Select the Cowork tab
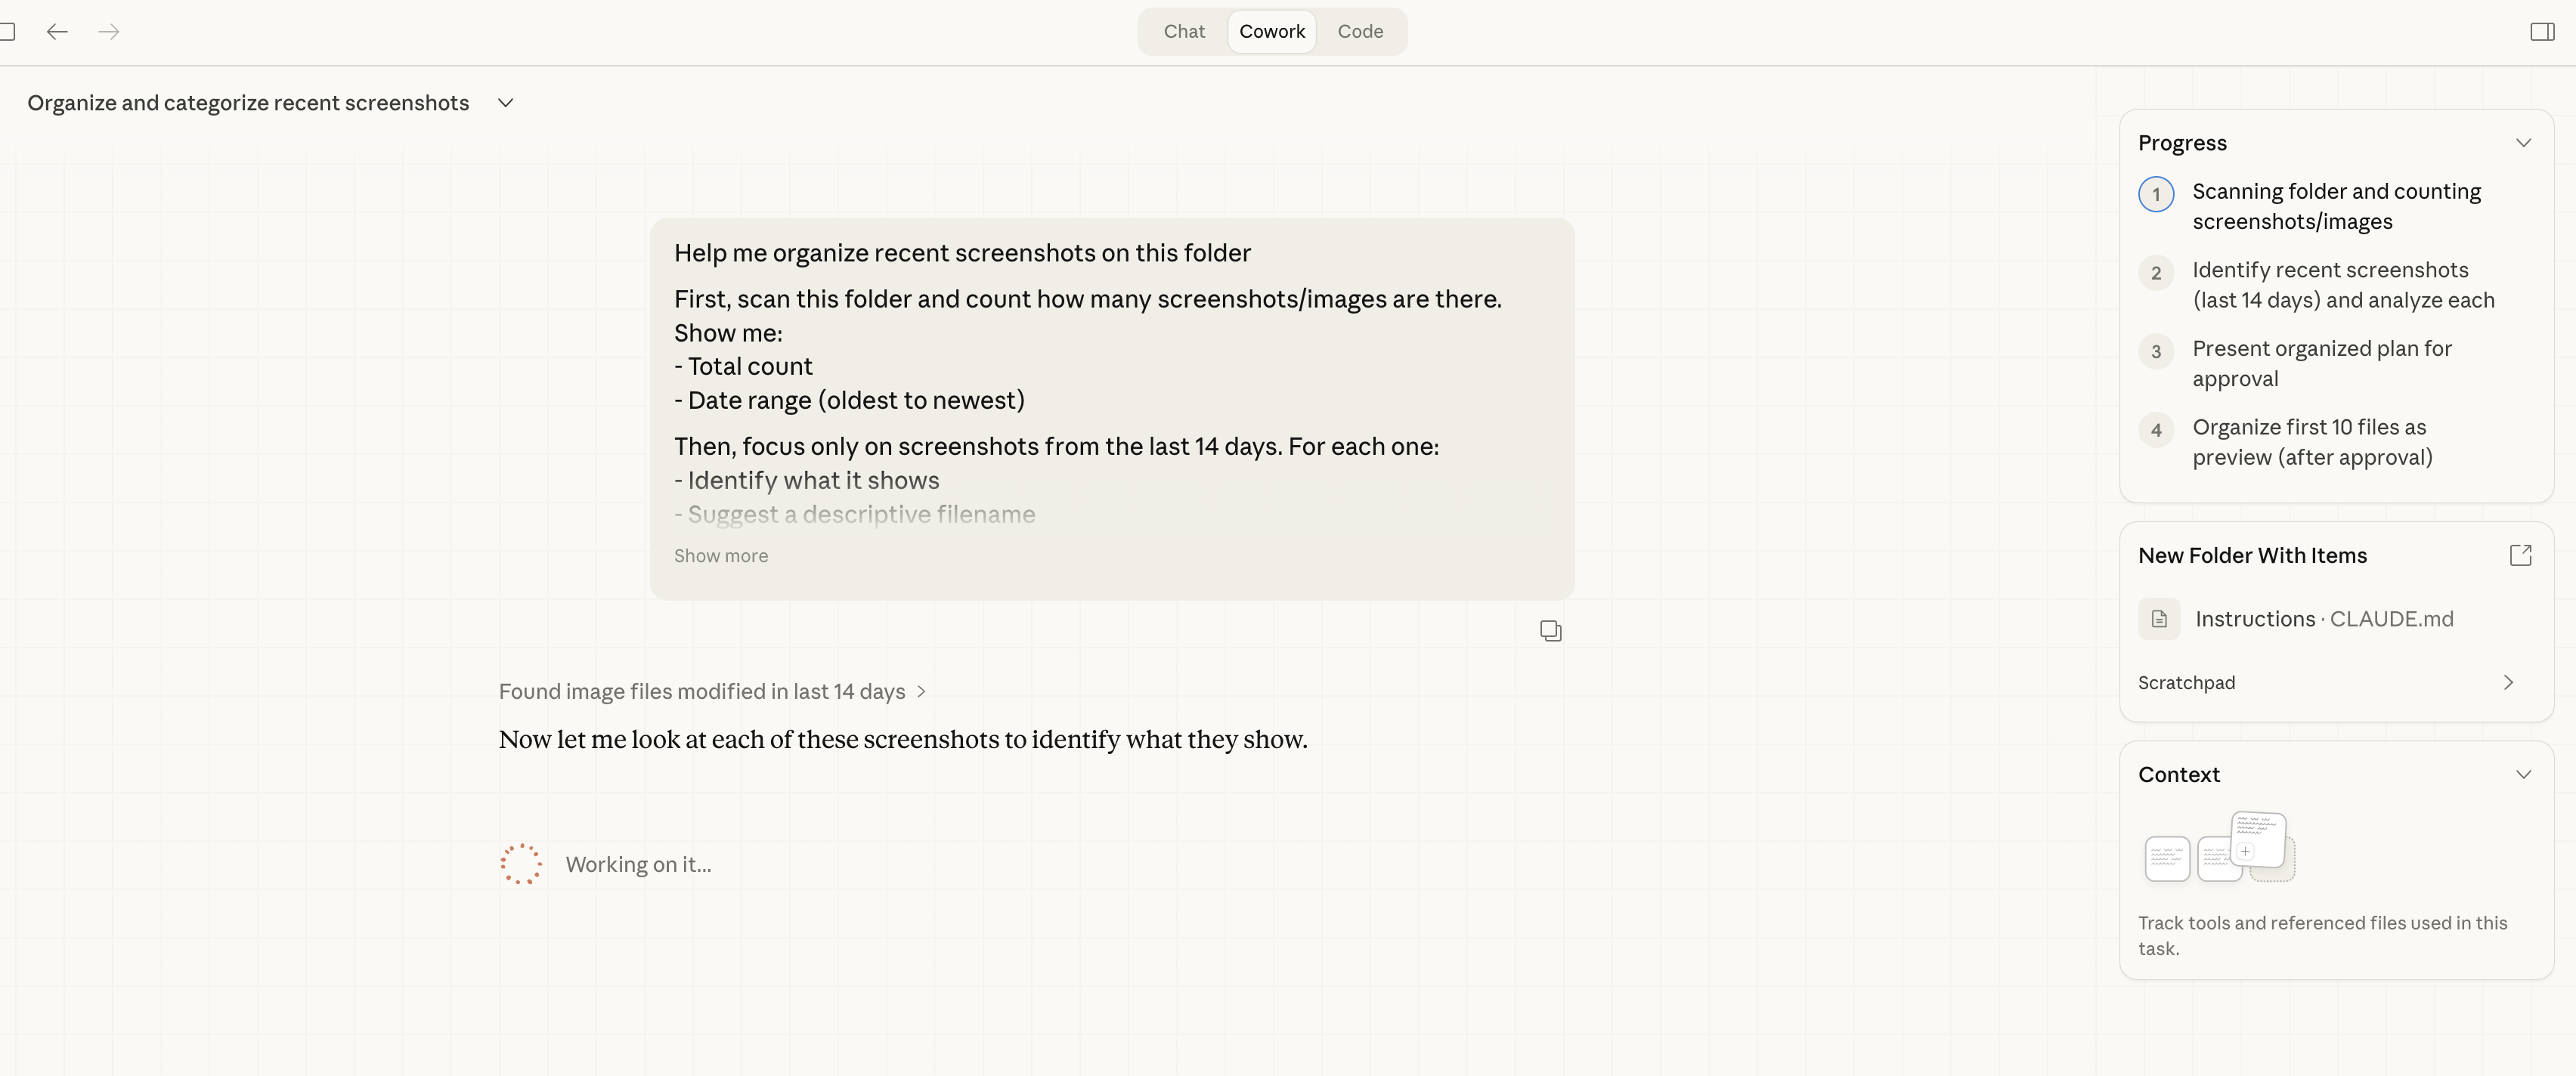This screenshot has width=2576, height=1076. click(1272, 31)
